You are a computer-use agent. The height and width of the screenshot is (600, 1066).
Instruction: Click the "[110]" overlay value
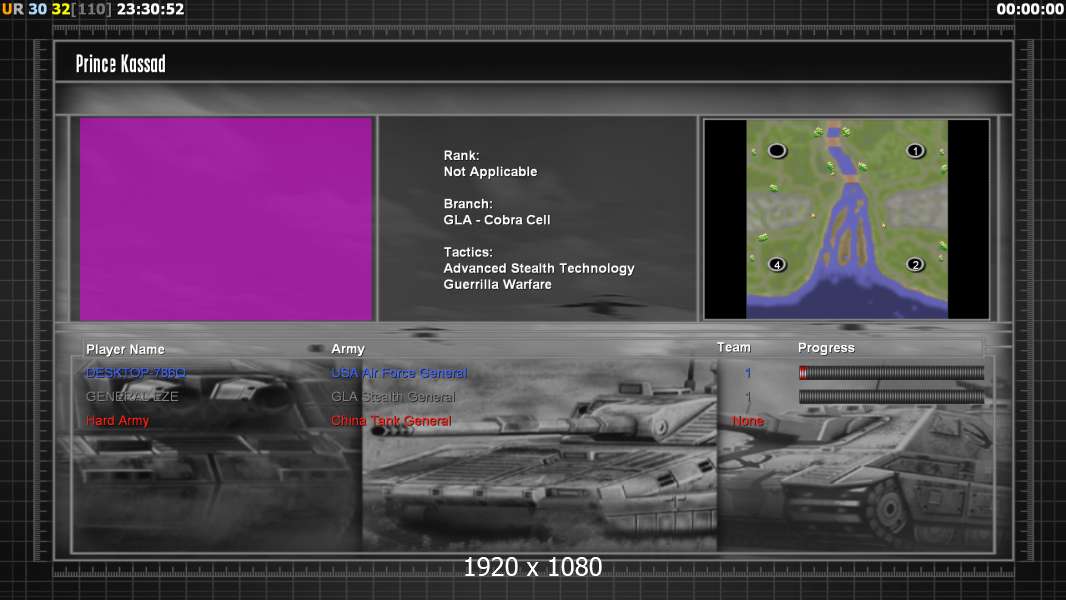[91, 9]
